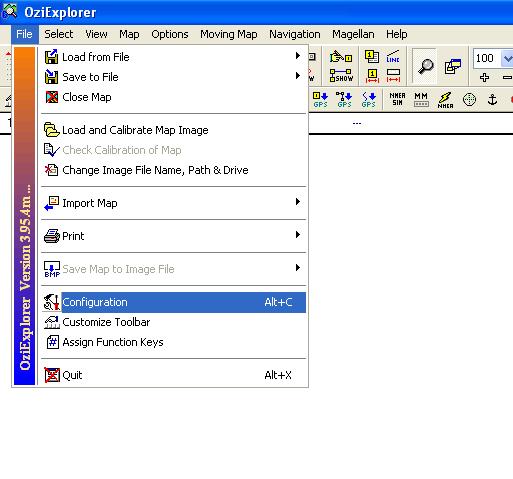Click the waypoint download to GPS icon

pyautogui.click(x=320, y=100)
